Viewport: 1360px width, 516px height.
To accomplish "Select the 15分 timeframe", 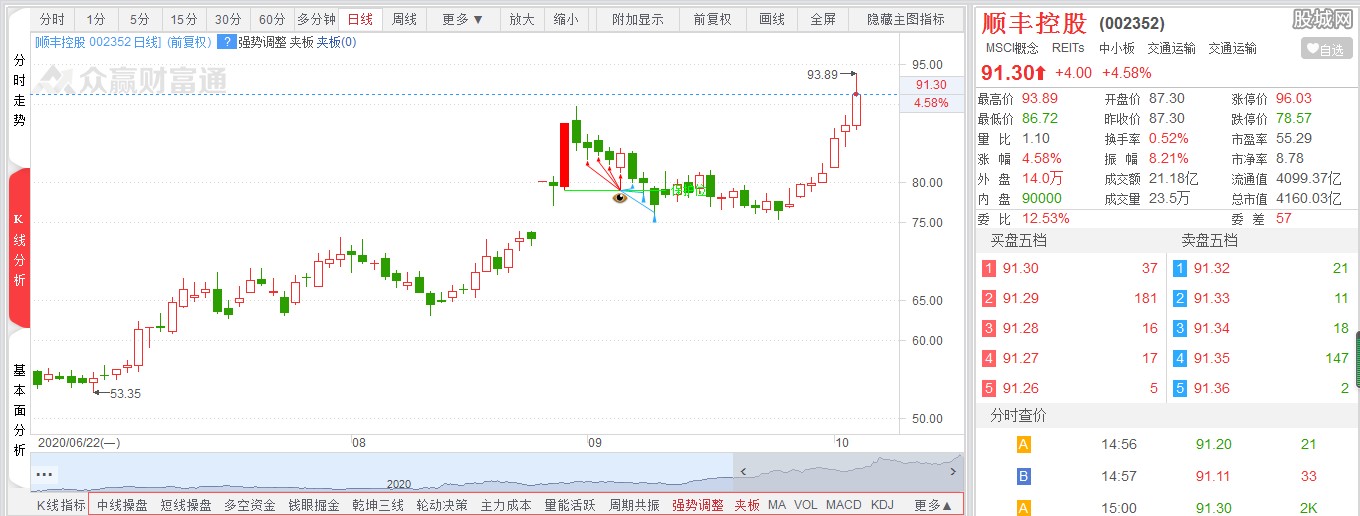I will pos(184,19).
